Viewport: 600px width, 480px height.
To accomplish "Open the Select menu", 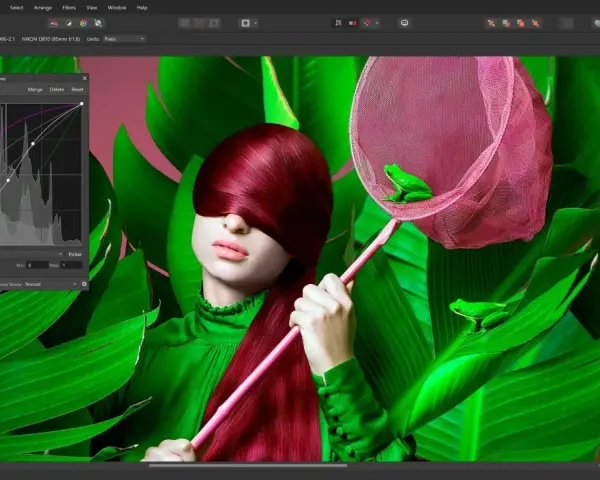I will tap(16, 8).
